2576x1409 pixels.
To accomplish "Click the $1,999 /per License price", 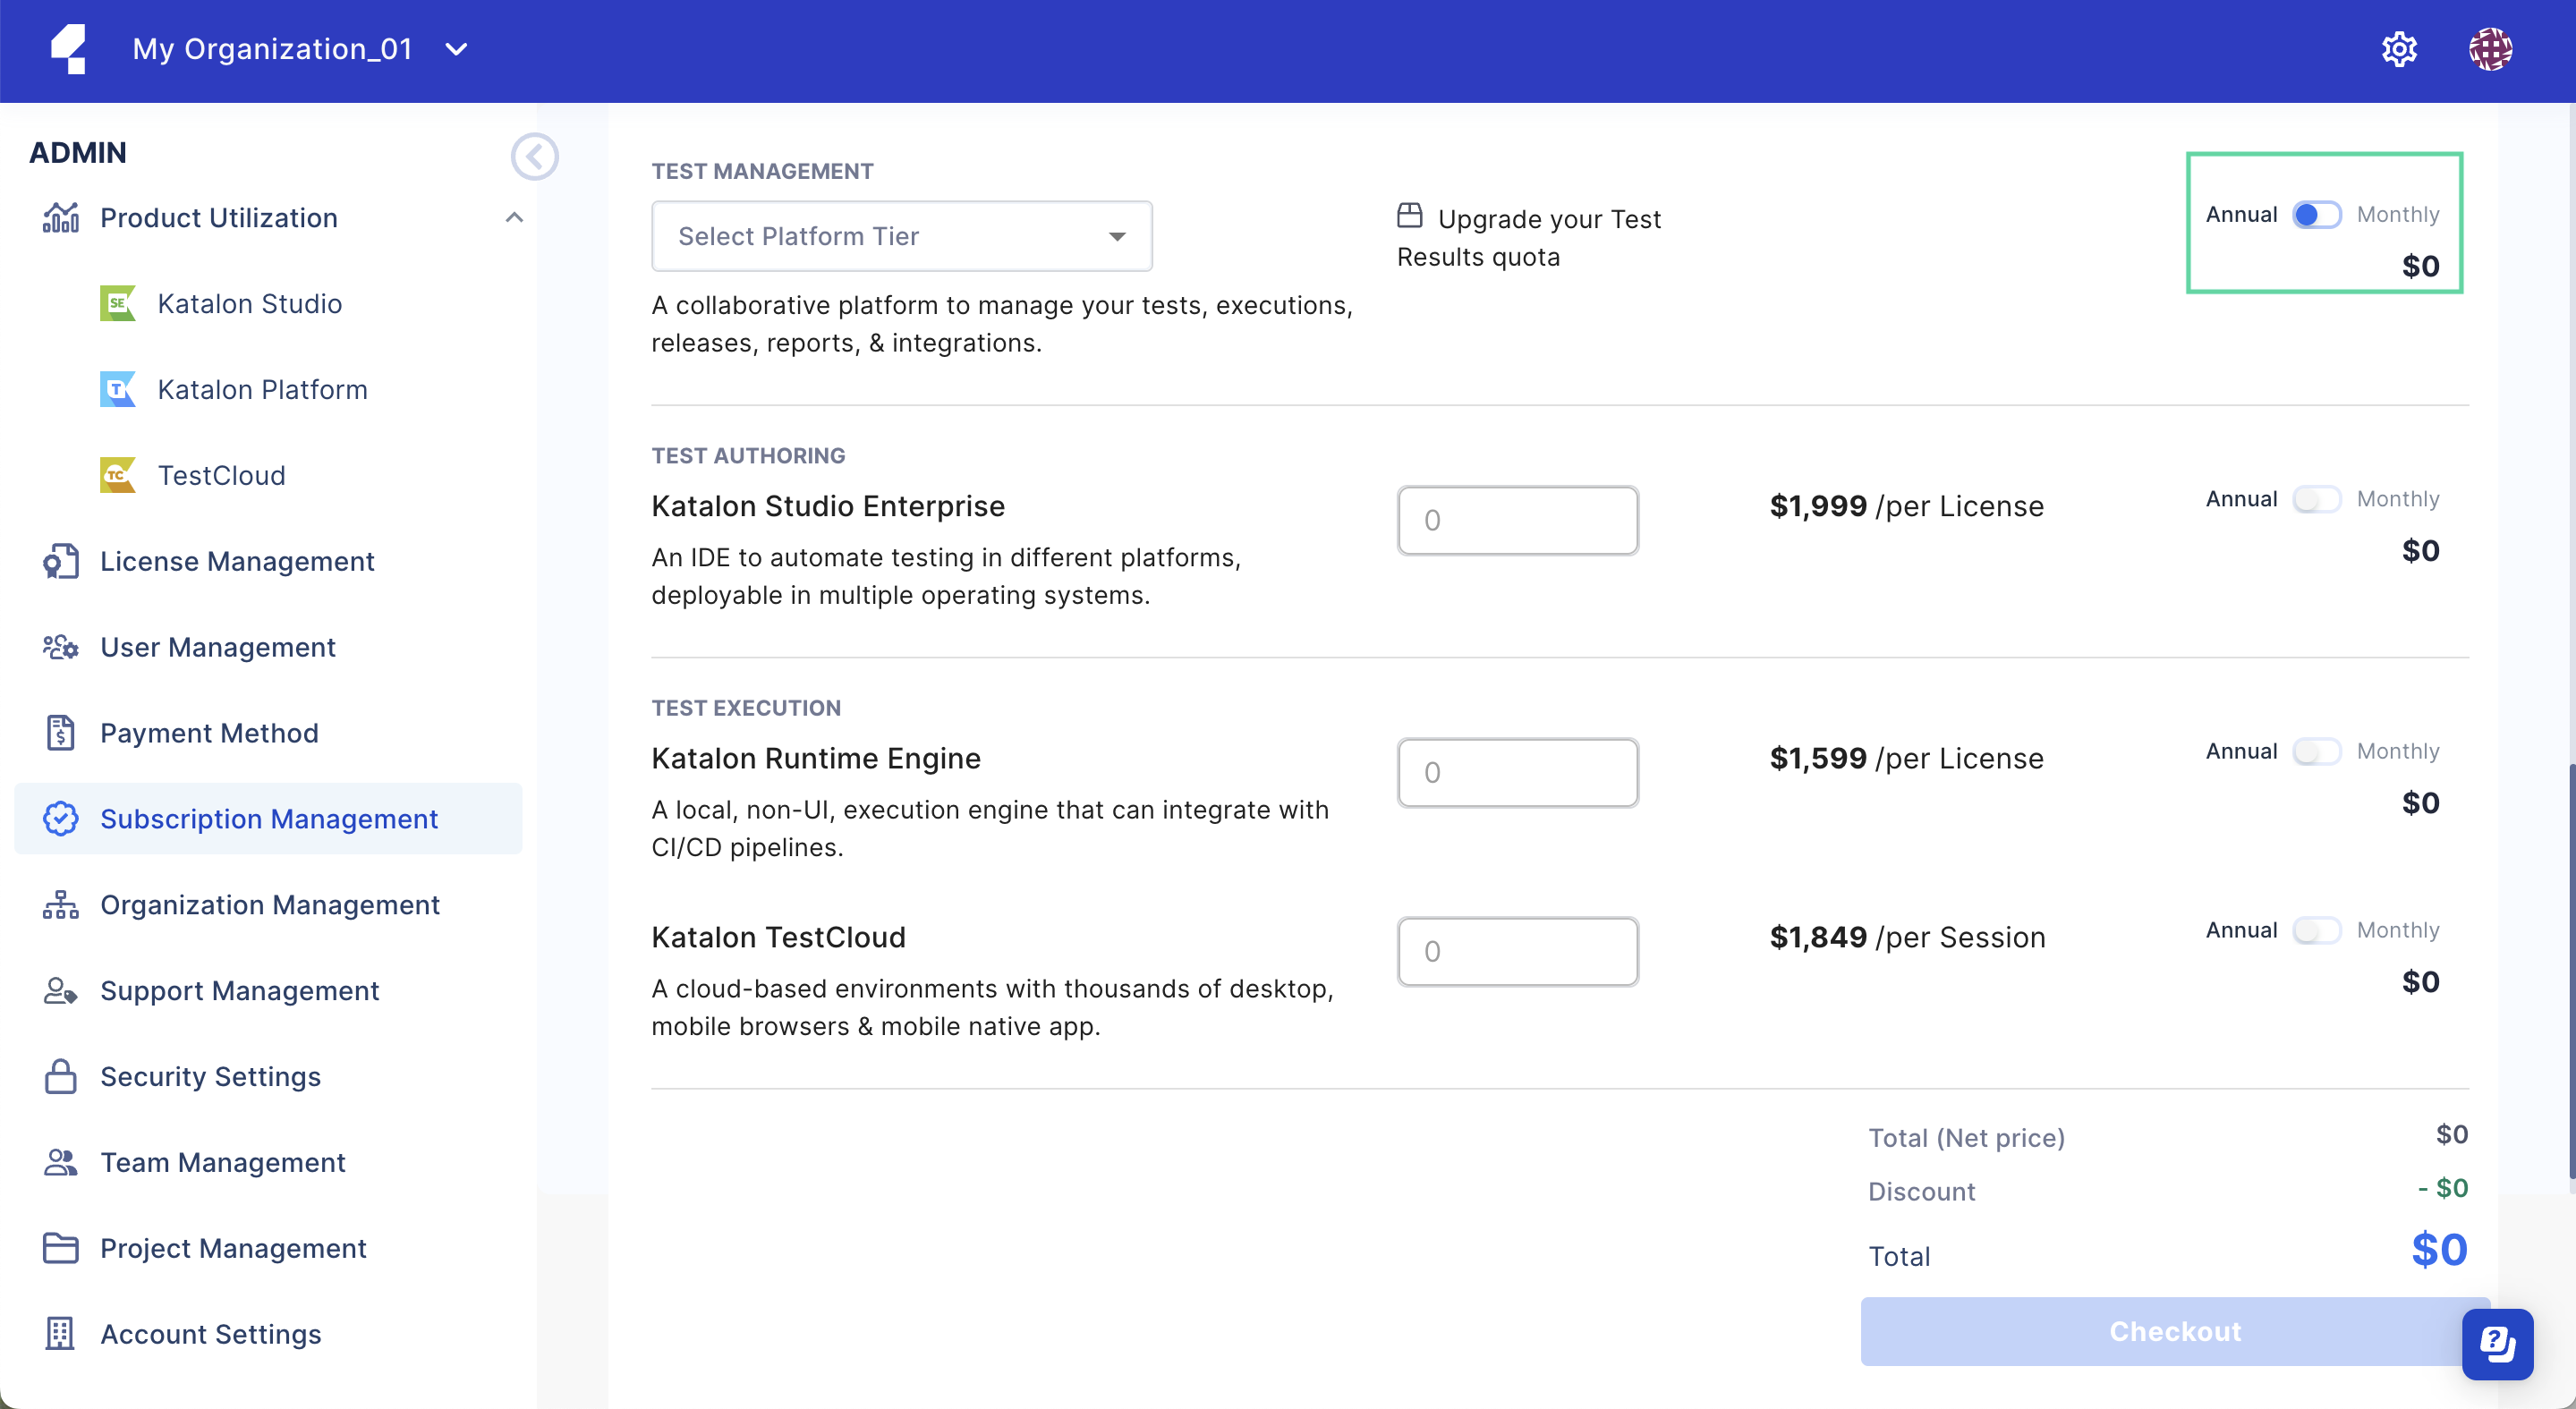I will click(x=1907, y=506).
